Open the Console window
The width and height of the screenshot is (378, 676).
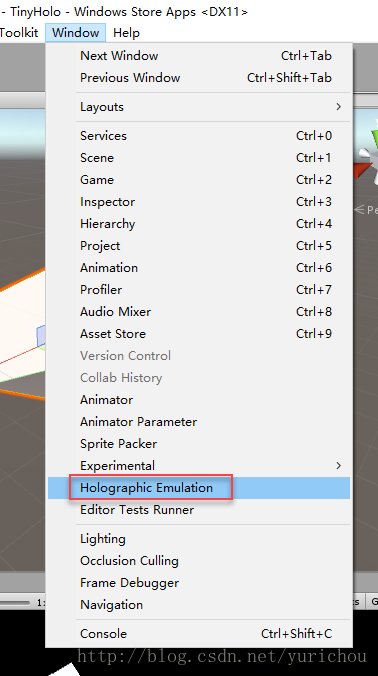[x=199, y=634]
